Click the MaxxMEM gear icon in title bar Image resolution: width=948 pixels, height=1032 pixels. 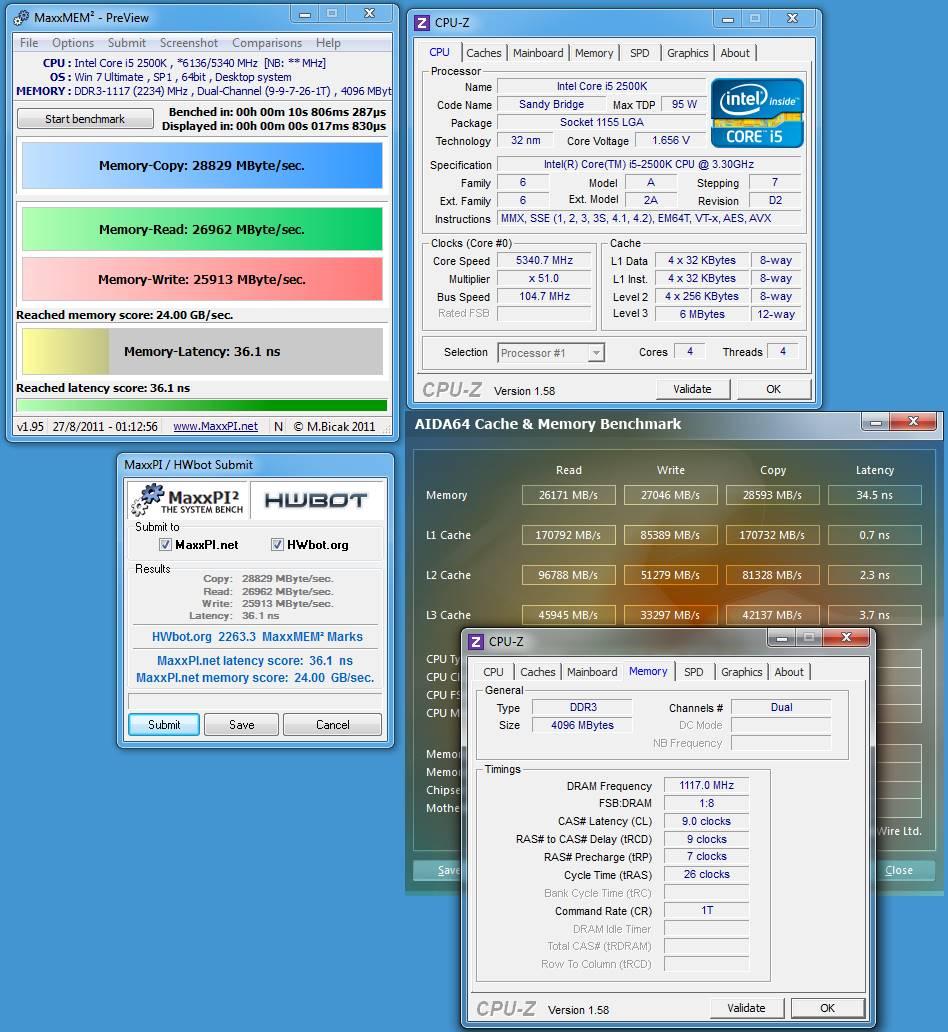(22, 18)
